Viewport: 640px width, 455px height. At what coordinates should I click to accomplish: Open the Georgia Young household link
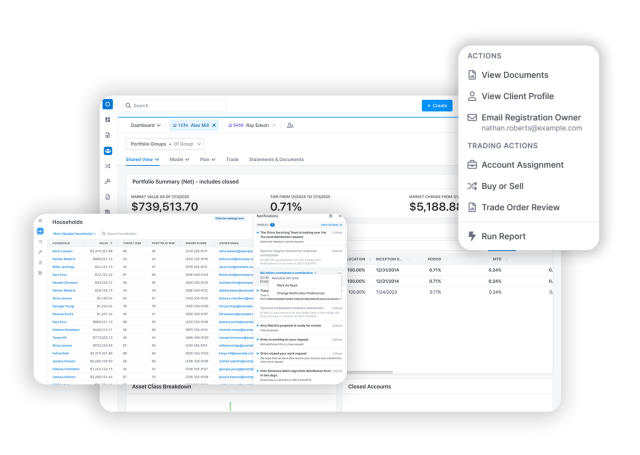(x=63, y=306)
